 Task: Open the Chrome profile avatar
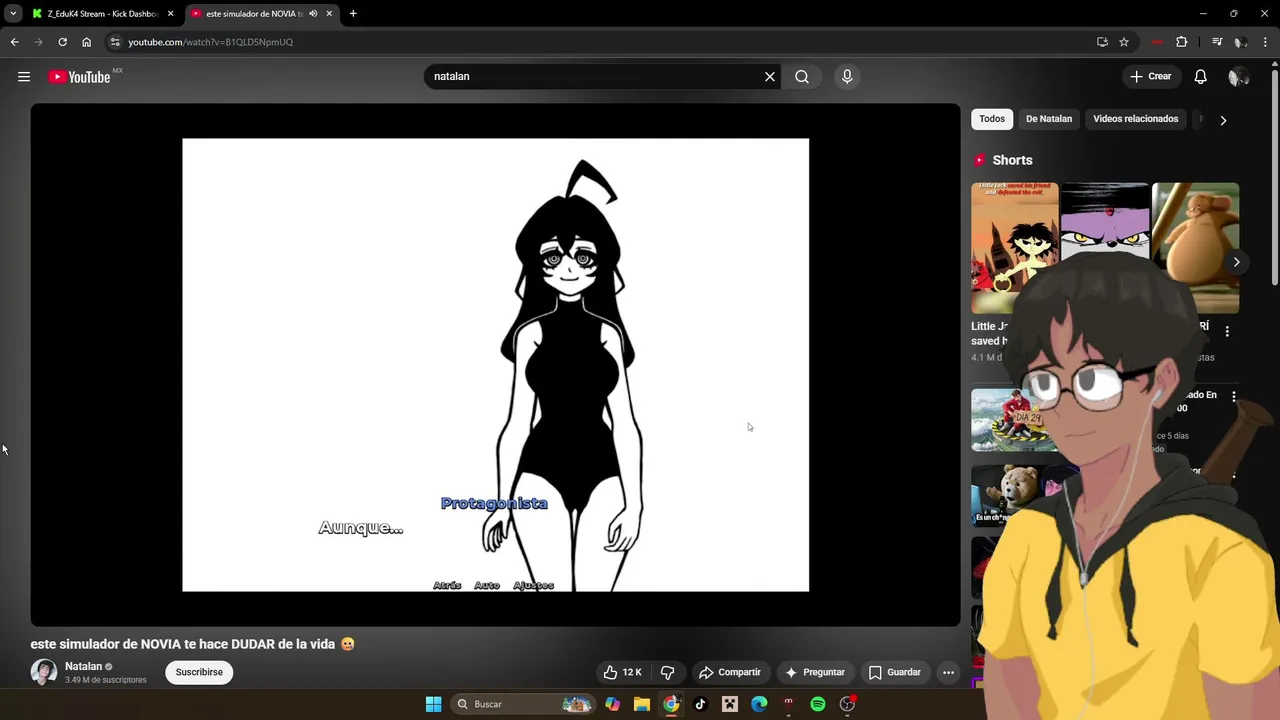1240,42
